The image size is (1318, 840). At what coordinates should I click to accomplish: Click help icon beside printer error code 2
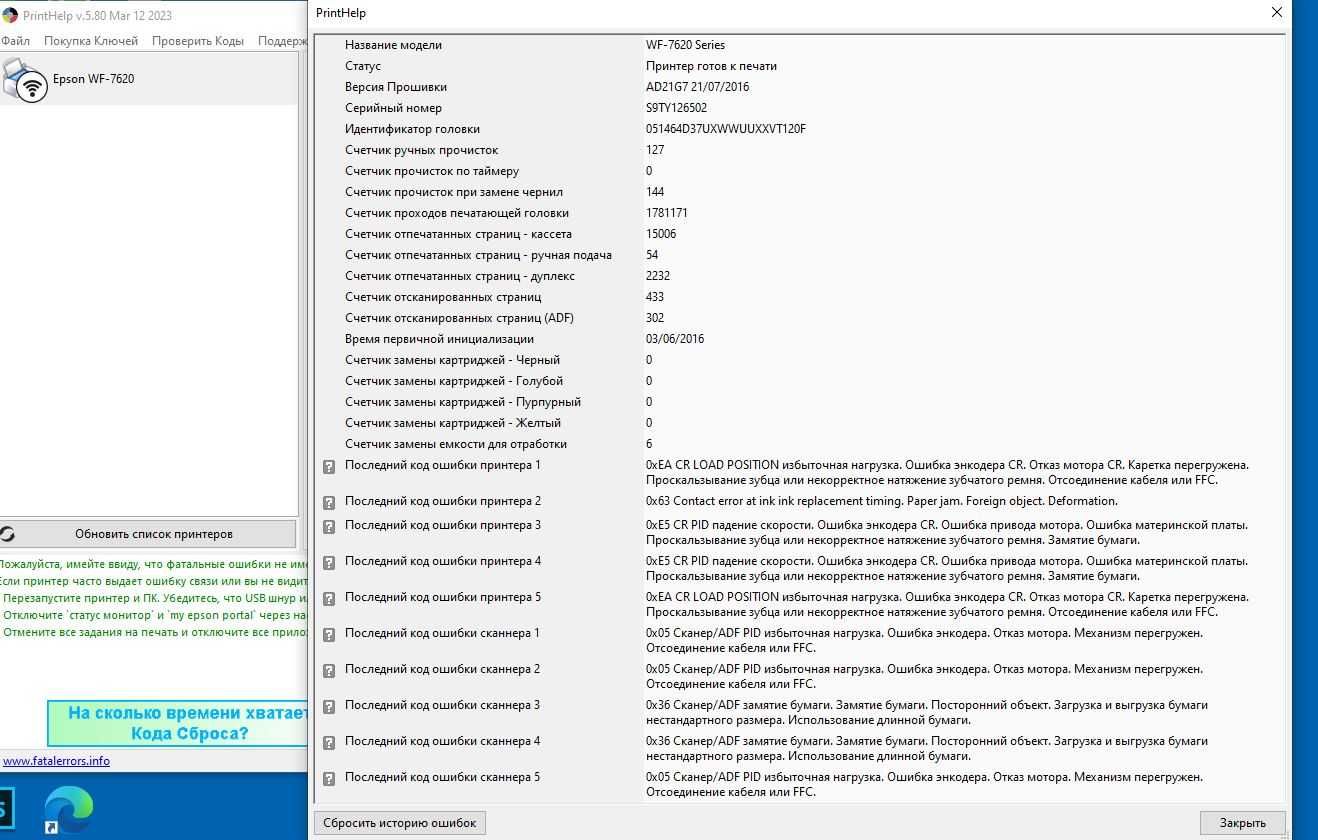click(328, 503)
